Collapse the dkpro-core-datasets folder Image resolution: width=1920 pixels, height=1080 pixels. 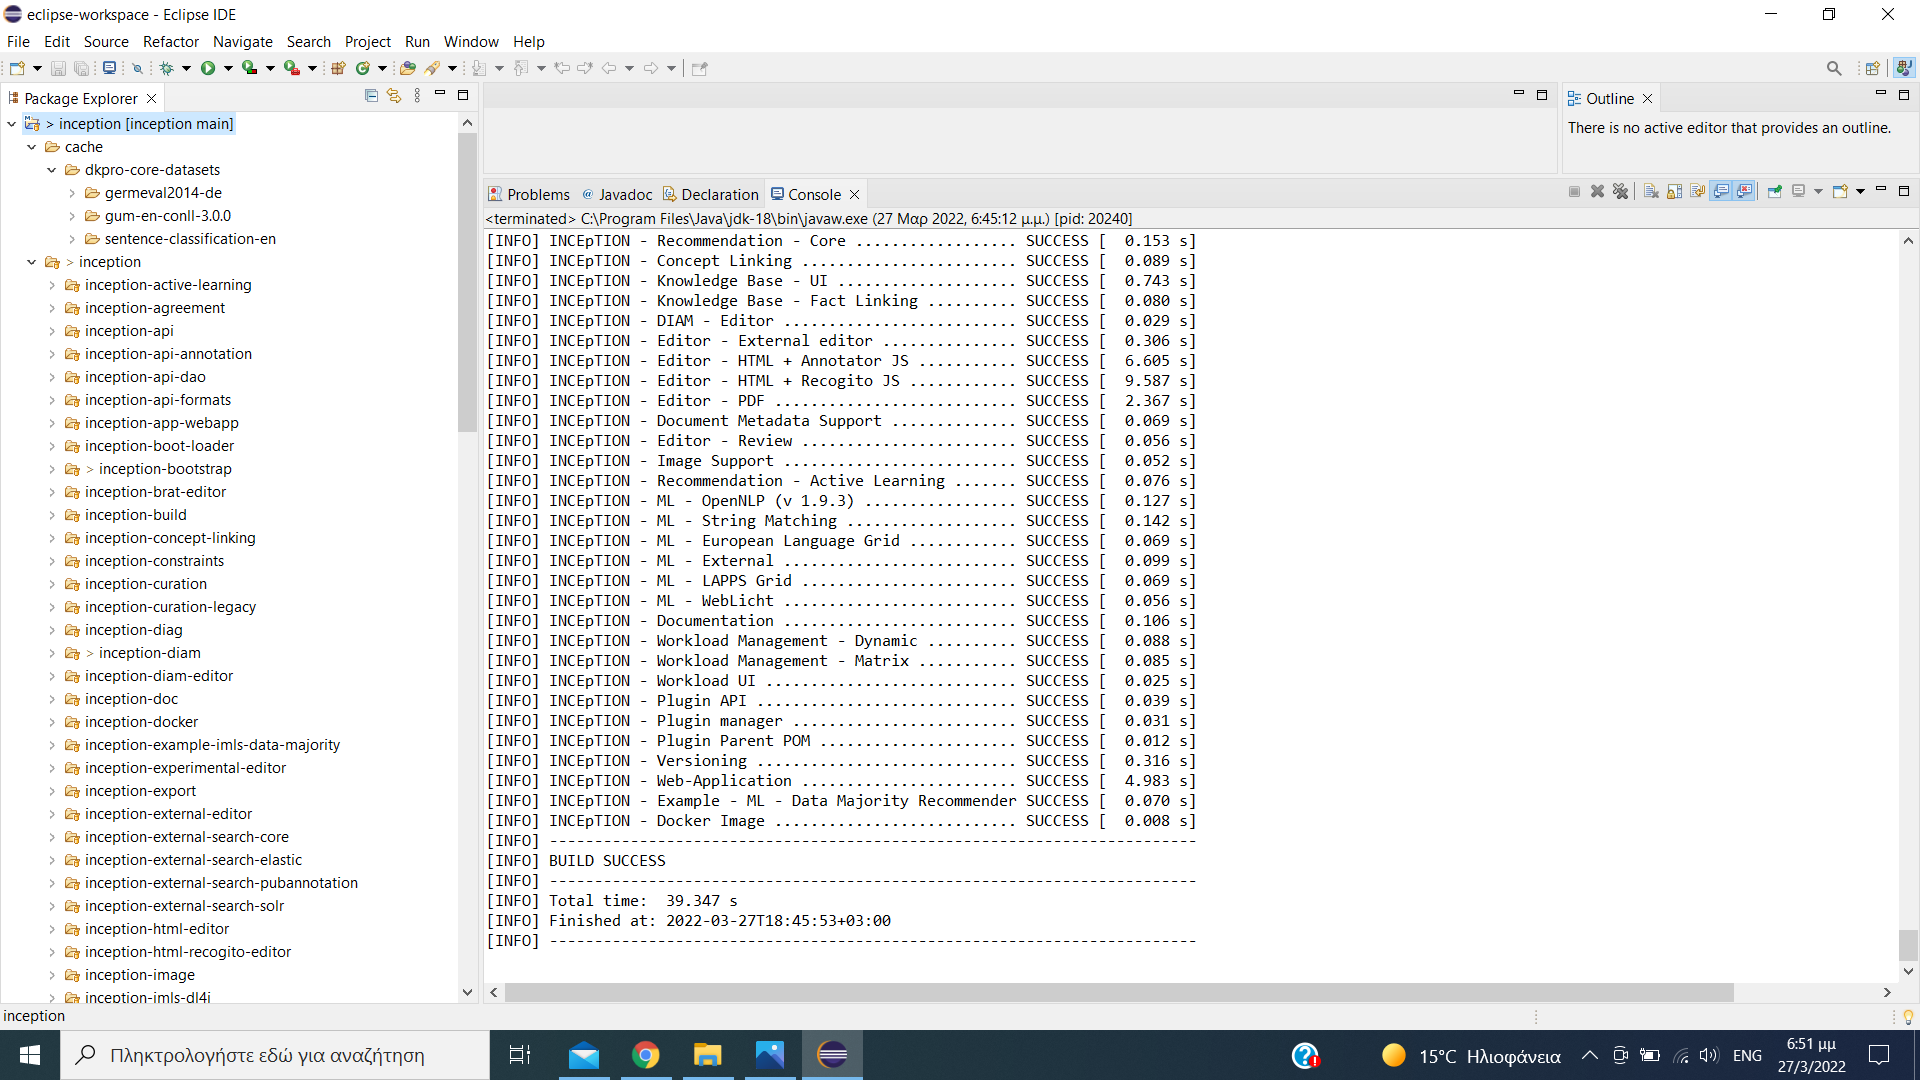(x=52, y=170)
